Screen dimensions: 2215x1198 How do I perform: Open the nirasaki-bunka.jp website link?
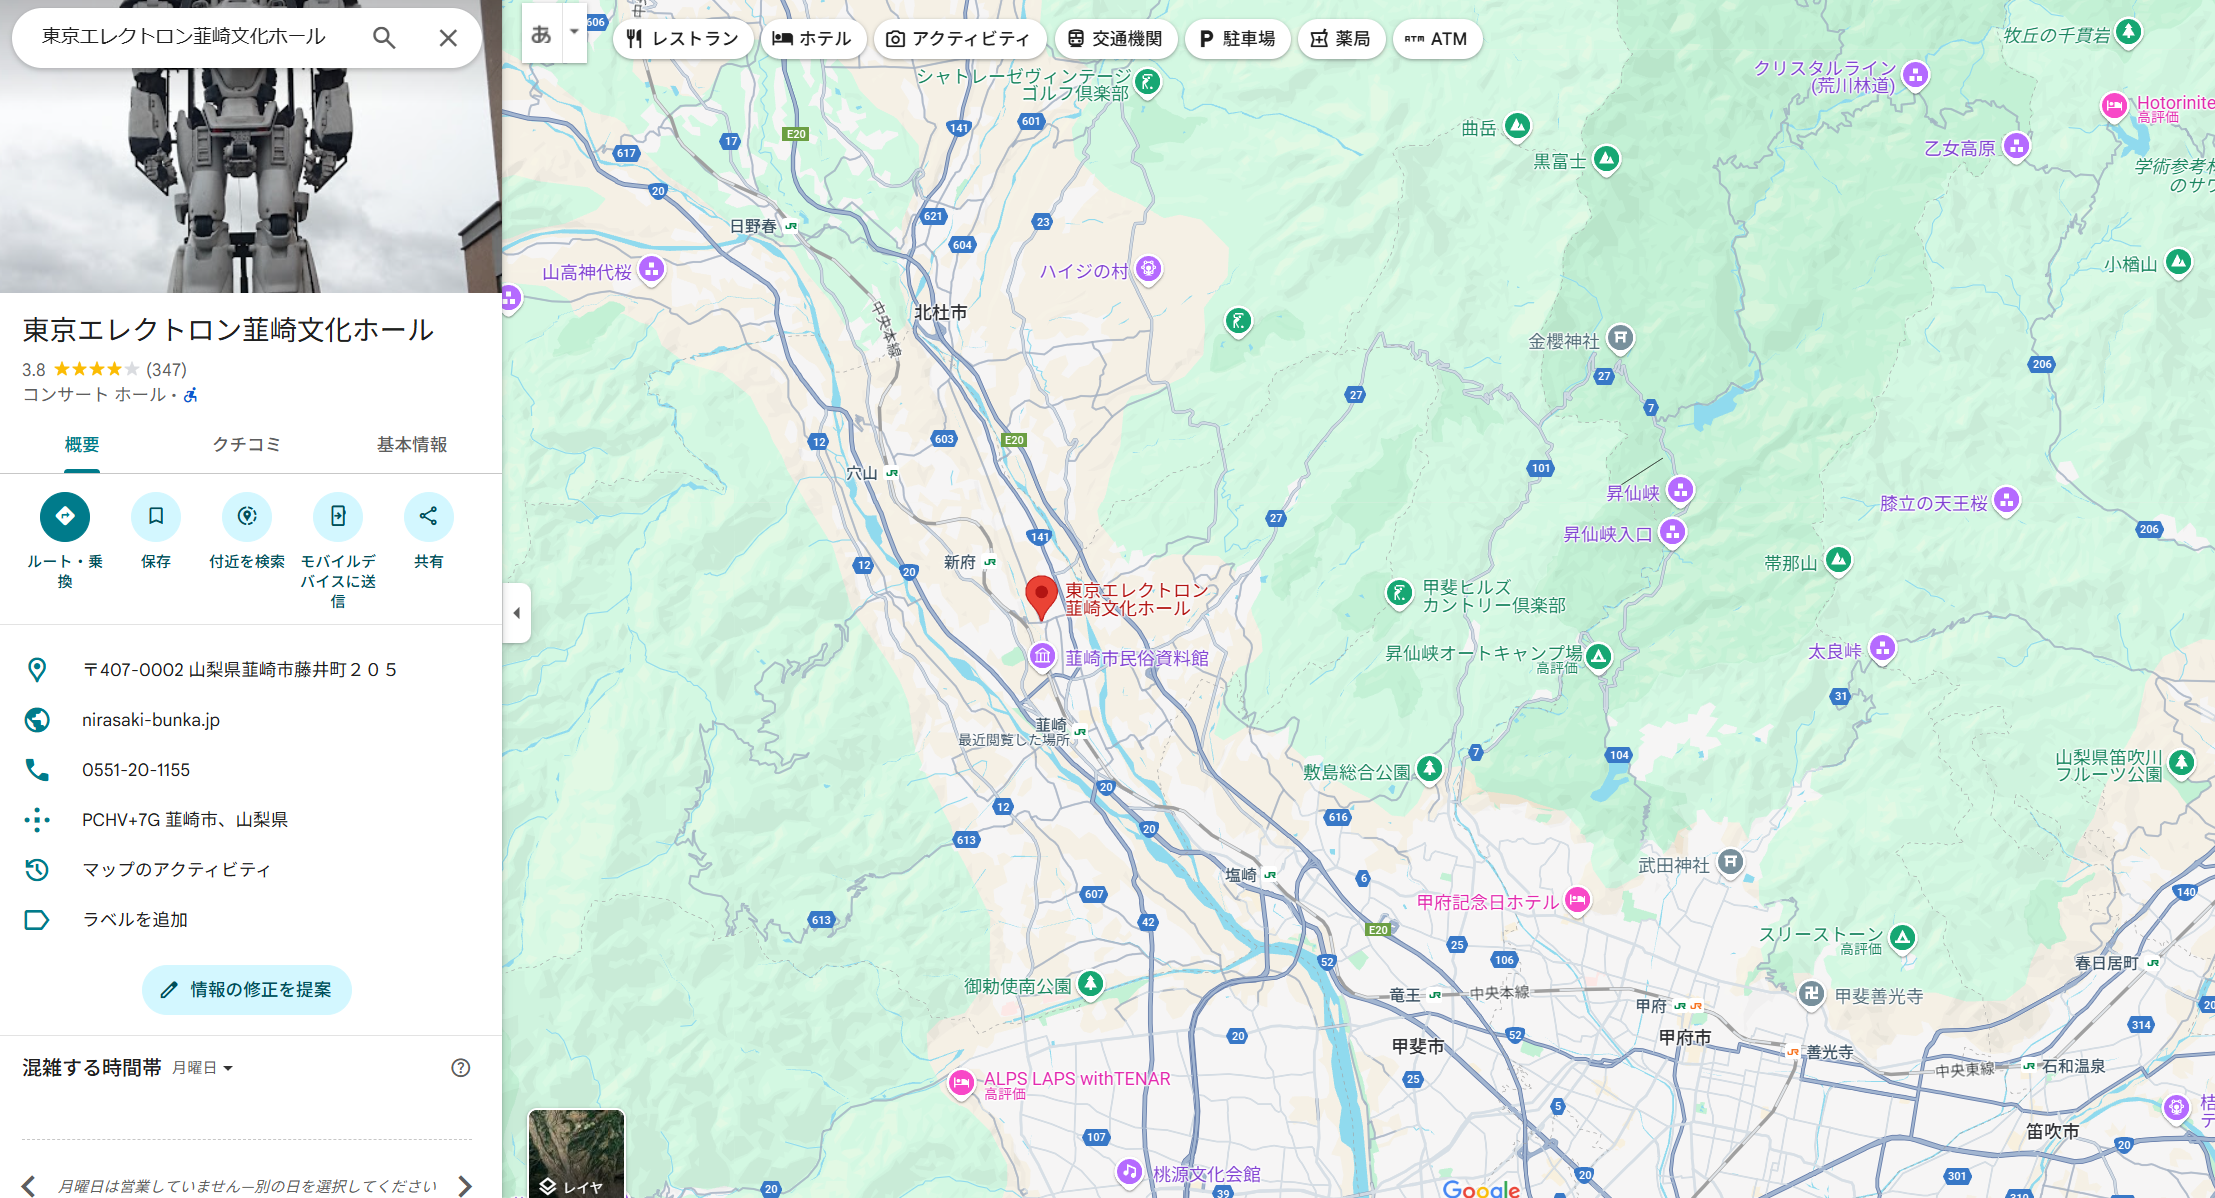(151, 720)
